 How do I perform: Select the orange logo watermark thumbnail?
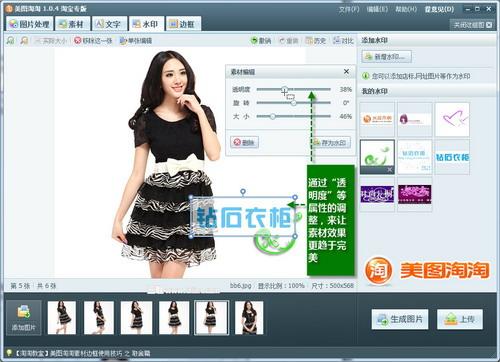pos(377,119)
